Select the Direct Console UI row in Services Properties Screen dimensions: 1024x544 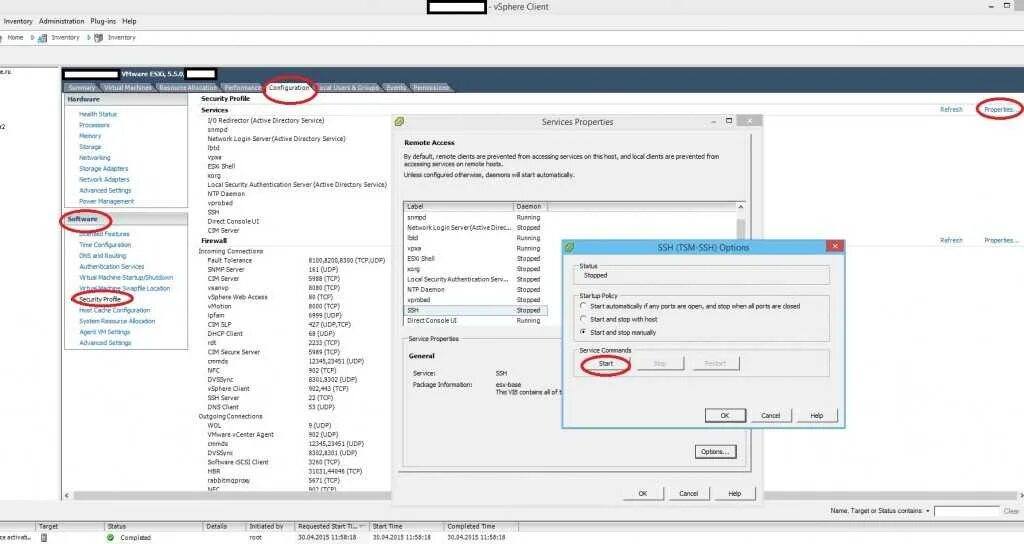(475, 321)
